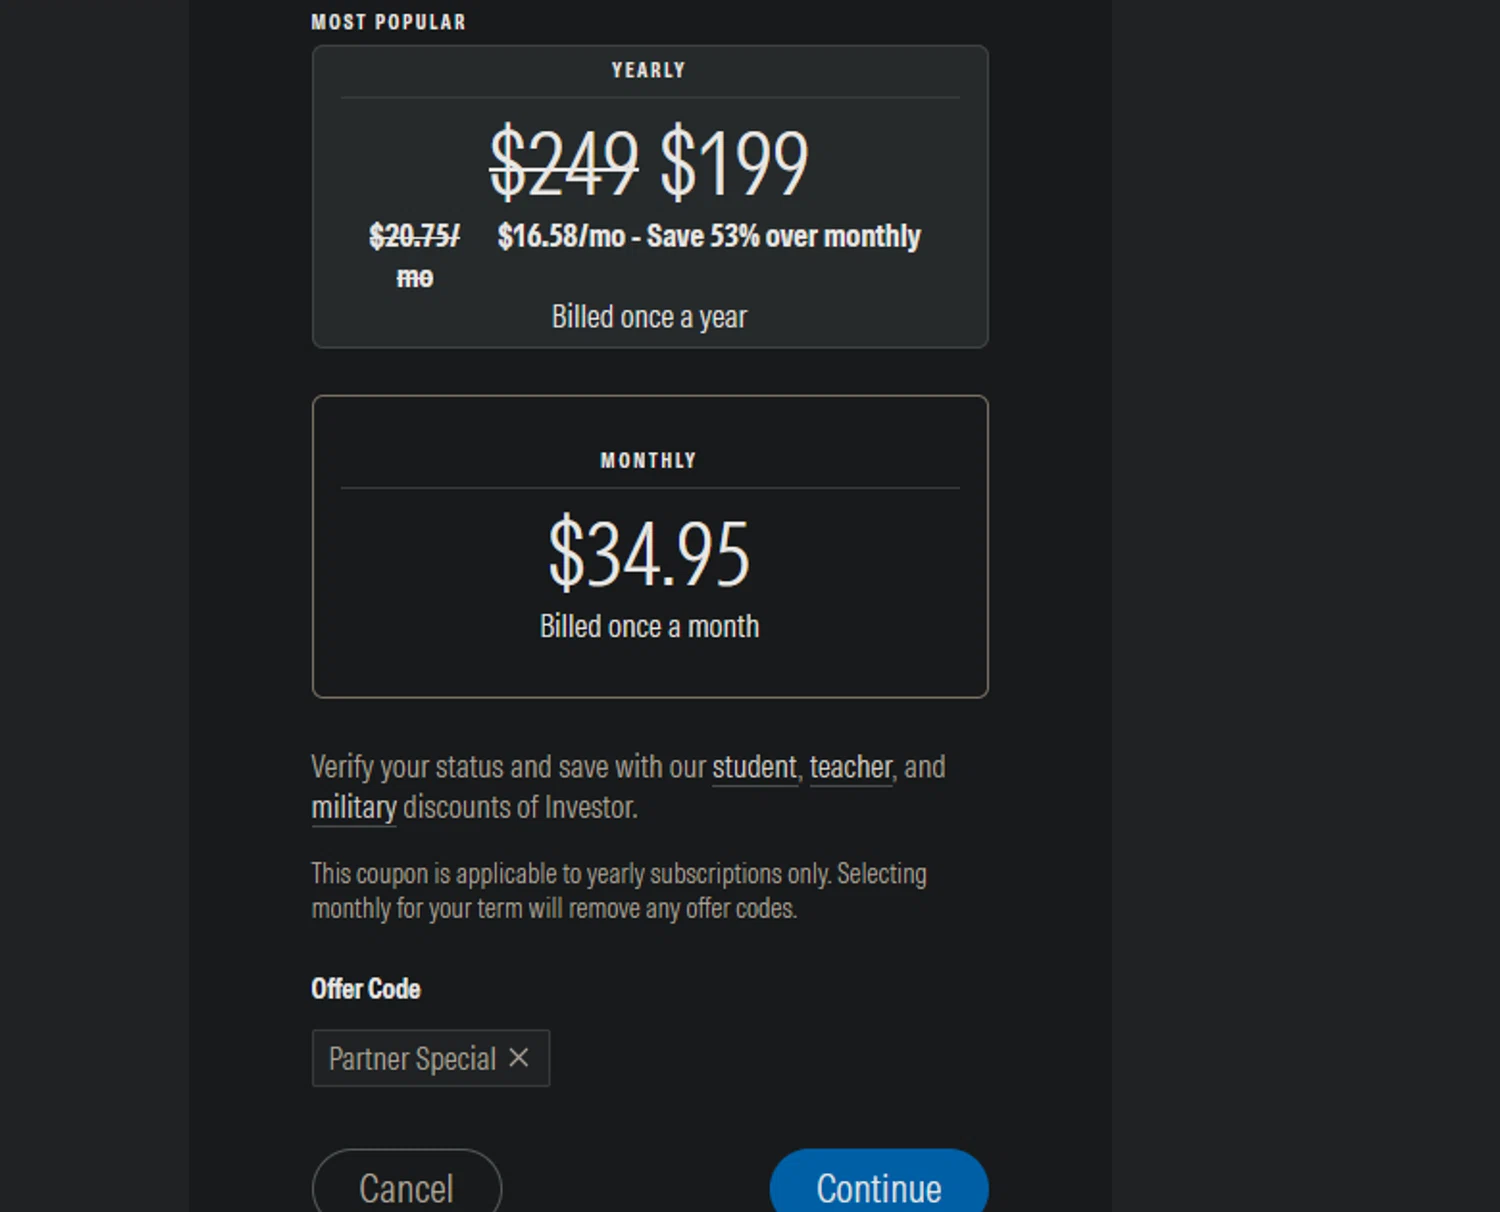Screen dimensions: 1500x1212
Task: Click the Most Popular label
Action: pos(388,22)
